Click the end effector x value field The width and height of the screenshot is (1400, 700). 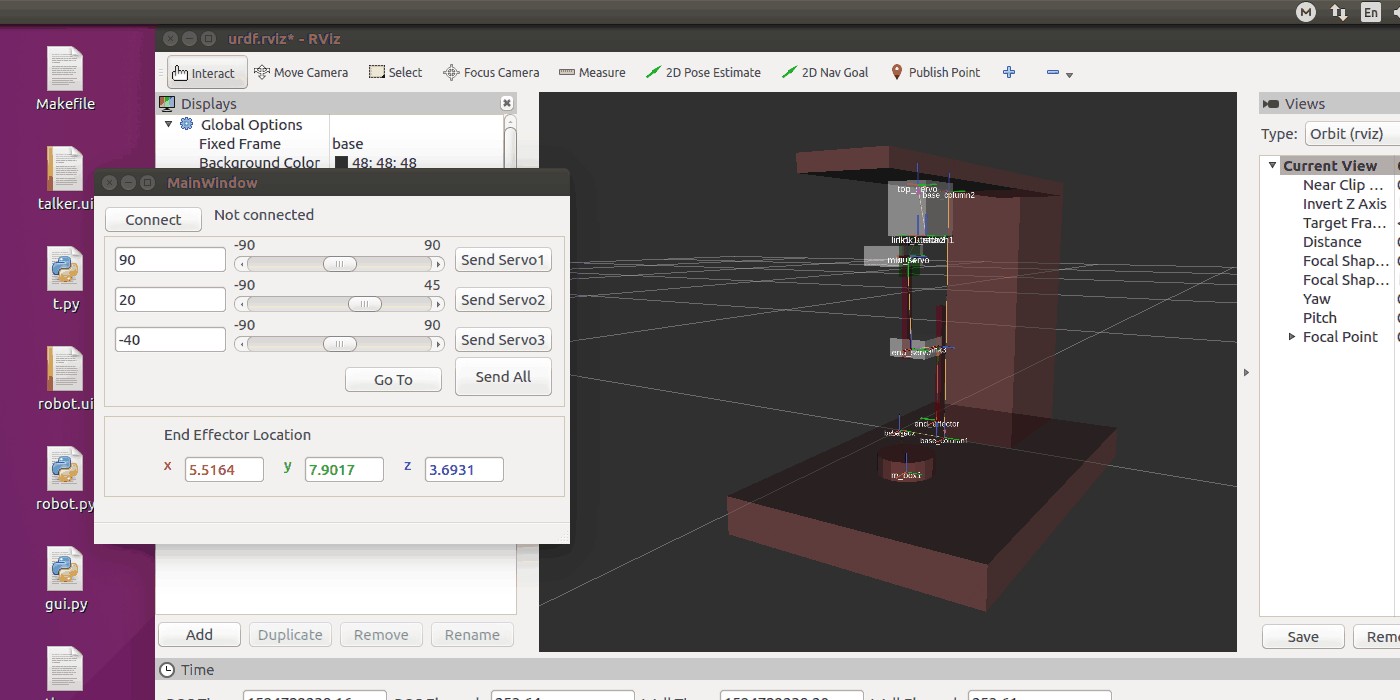pyautogui.click(x=224, y=470)
